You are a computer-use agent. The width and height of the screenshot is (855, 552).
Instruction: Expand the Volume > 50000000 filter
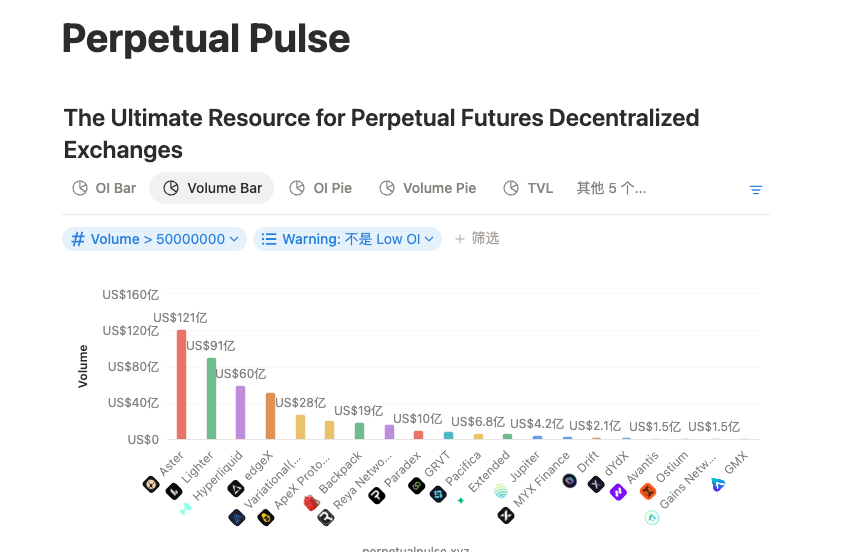click(x=155, y=239)
